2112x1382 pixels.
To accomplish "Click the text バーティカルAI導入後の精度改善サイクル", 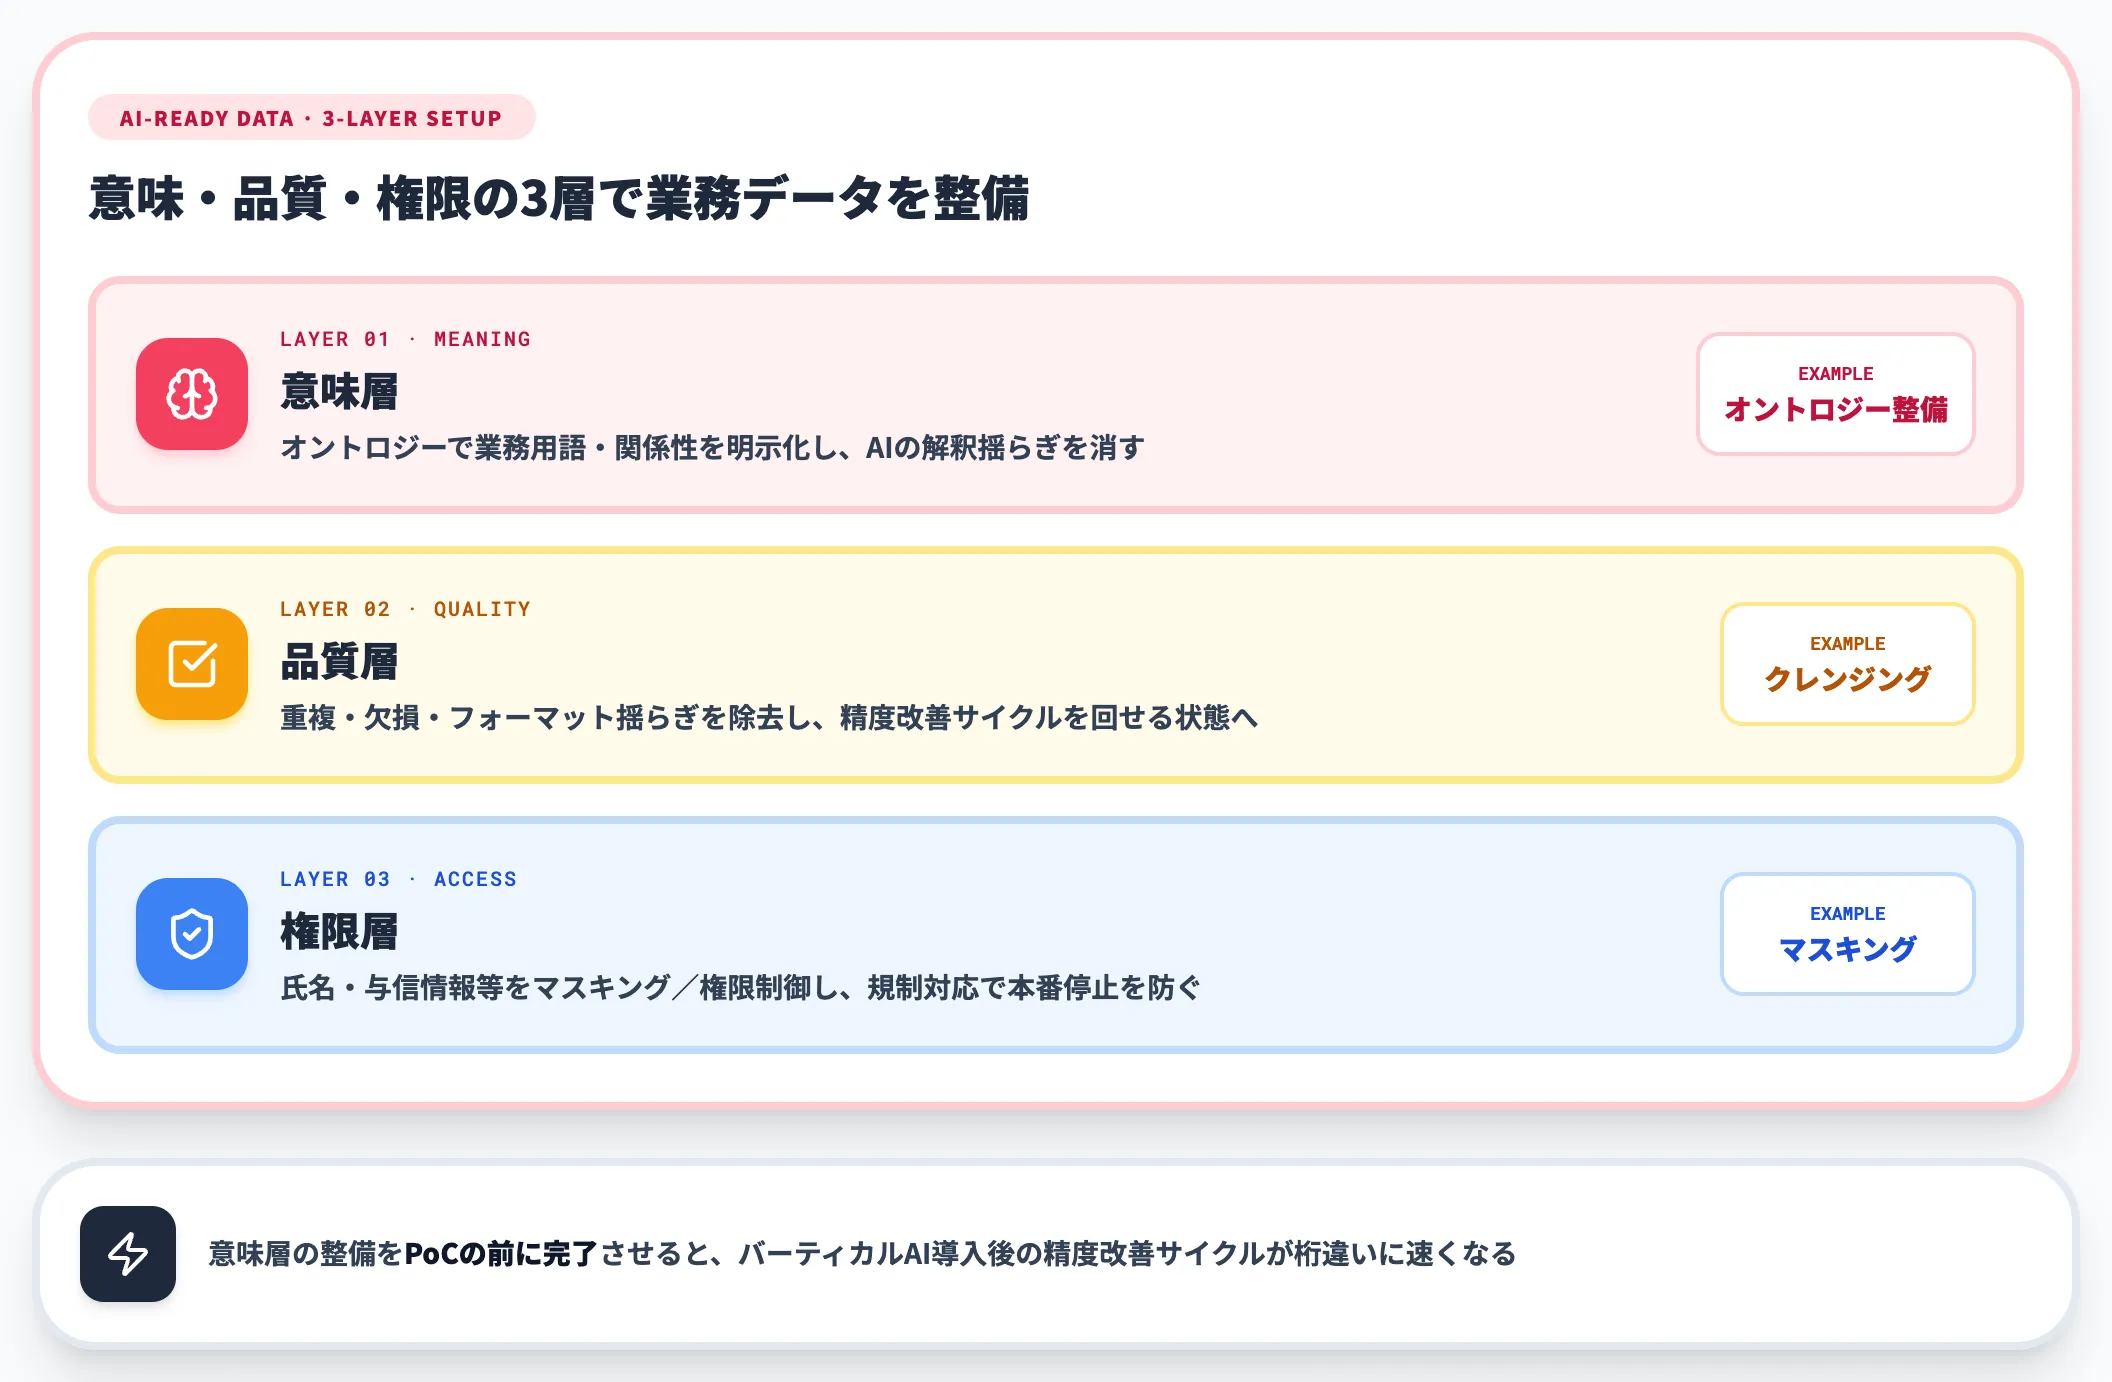I will (x=1002, y=1254).
